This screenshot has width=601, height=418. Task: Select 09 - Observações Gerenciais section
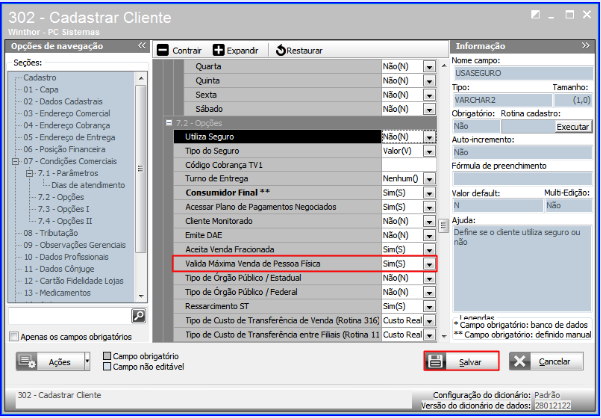(75, 245)
